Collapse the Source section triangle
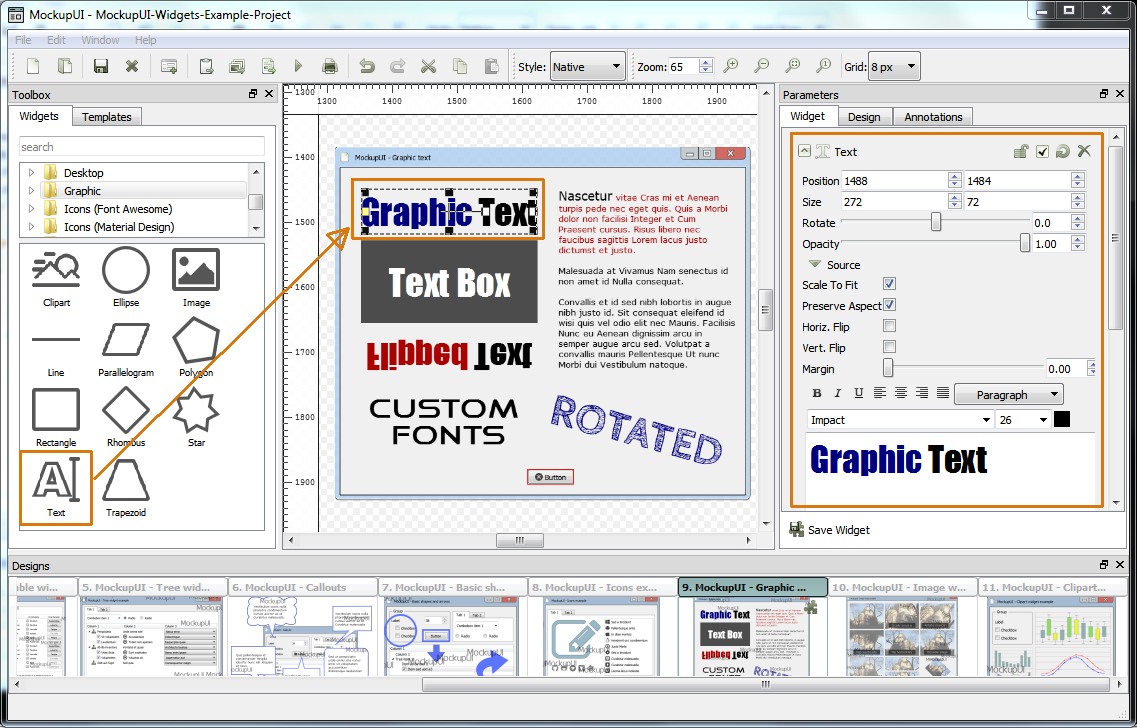 pos(814,265)
